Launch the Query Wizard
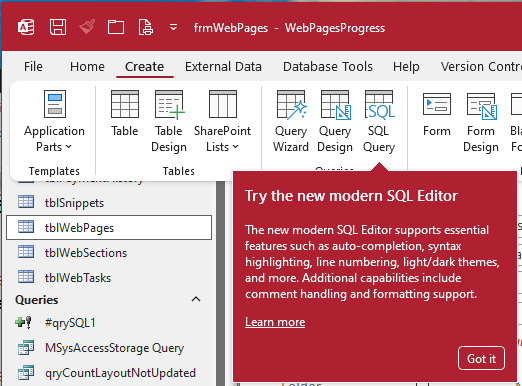This screenshot has width=522, height=386. (291, 122)
